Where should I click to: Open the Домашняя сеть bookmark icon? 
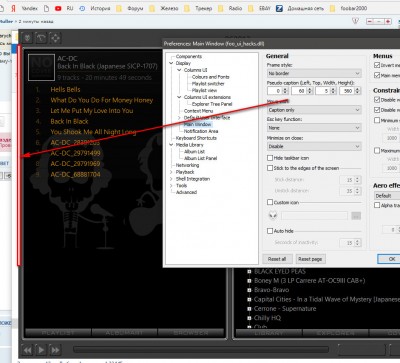tap(279, 8)
